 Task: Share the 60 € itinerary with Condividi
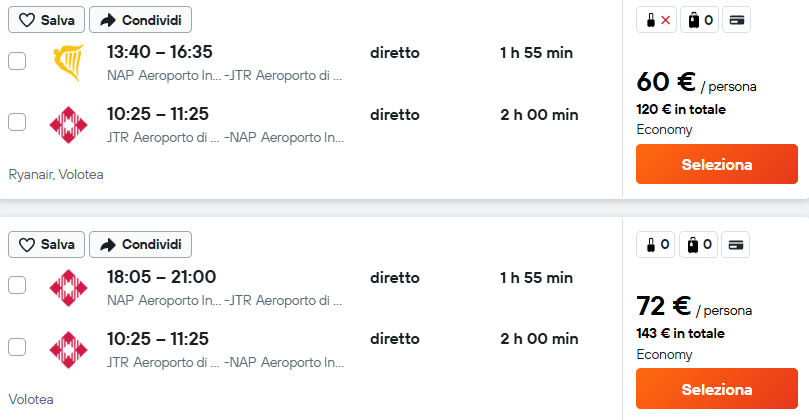coord(140,20)
